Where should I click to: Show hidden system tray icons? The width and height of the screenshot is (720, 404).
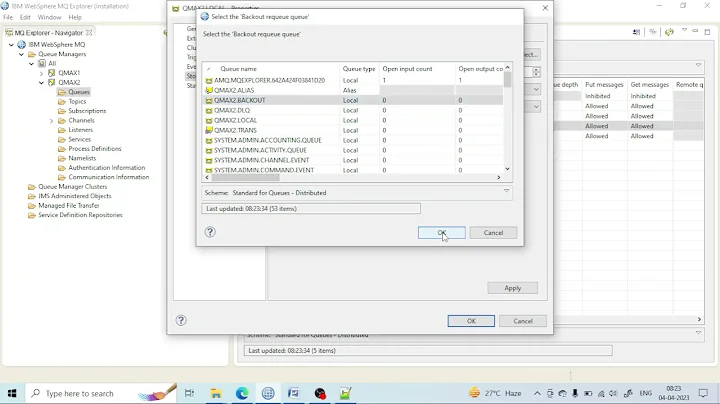[537, 393]
